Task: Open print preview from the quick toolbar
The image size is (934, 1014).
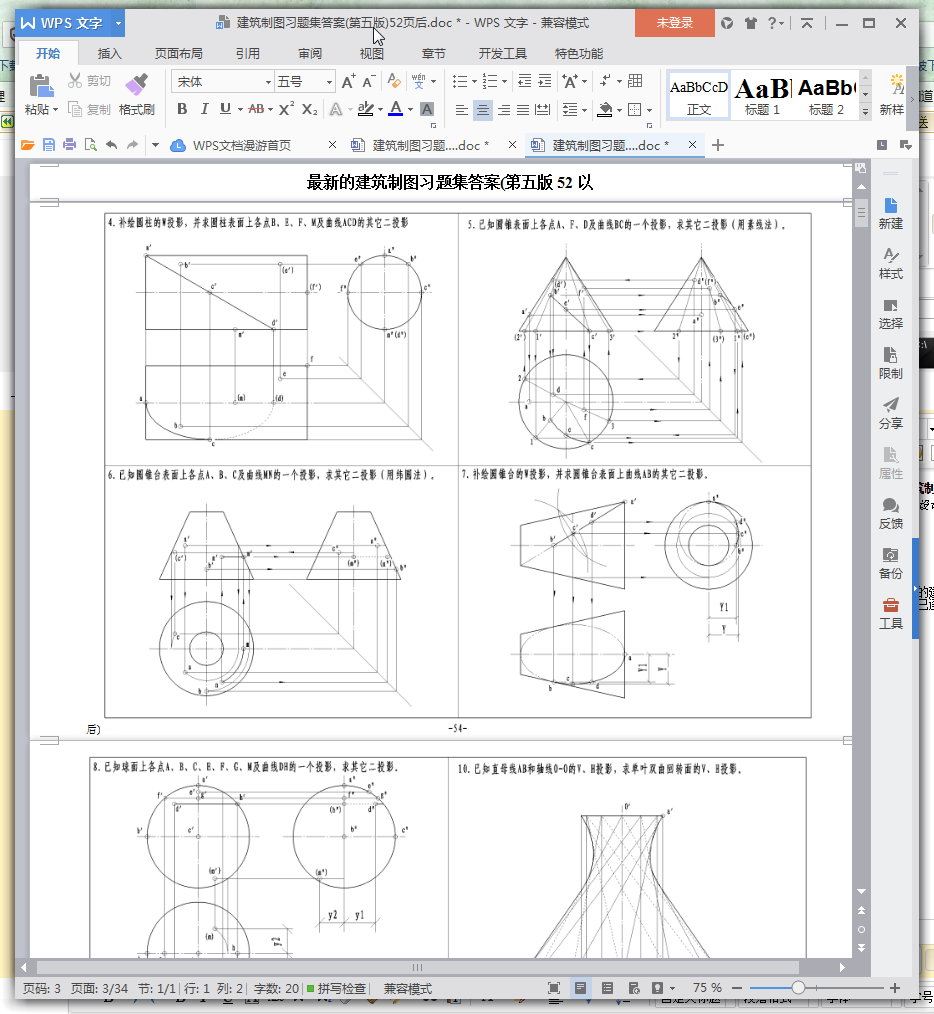Action: [x=91, y=145]
